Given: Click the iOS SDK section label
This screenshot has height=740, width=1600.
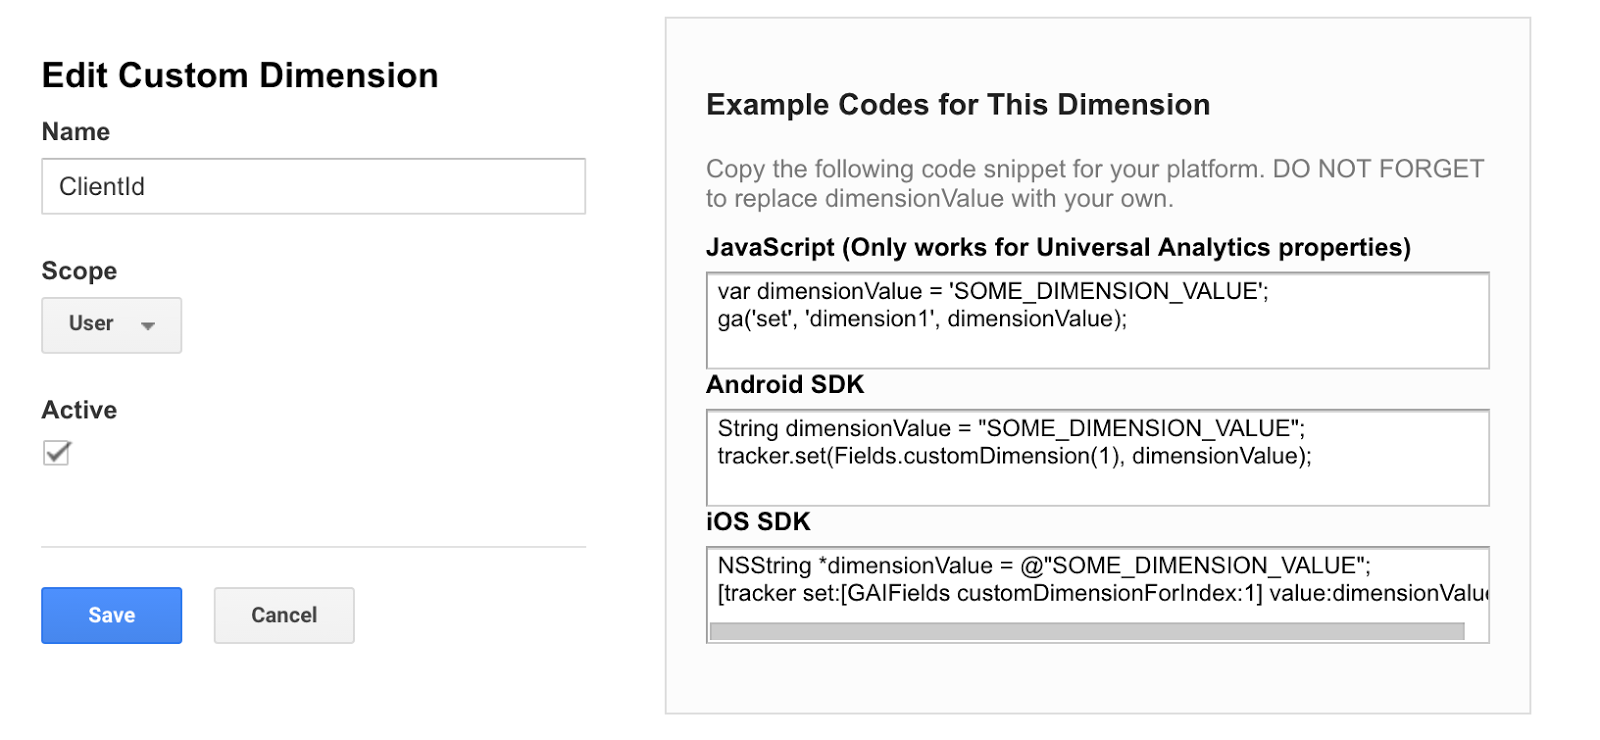Looking at the screenshot, I should coord(757,522).
